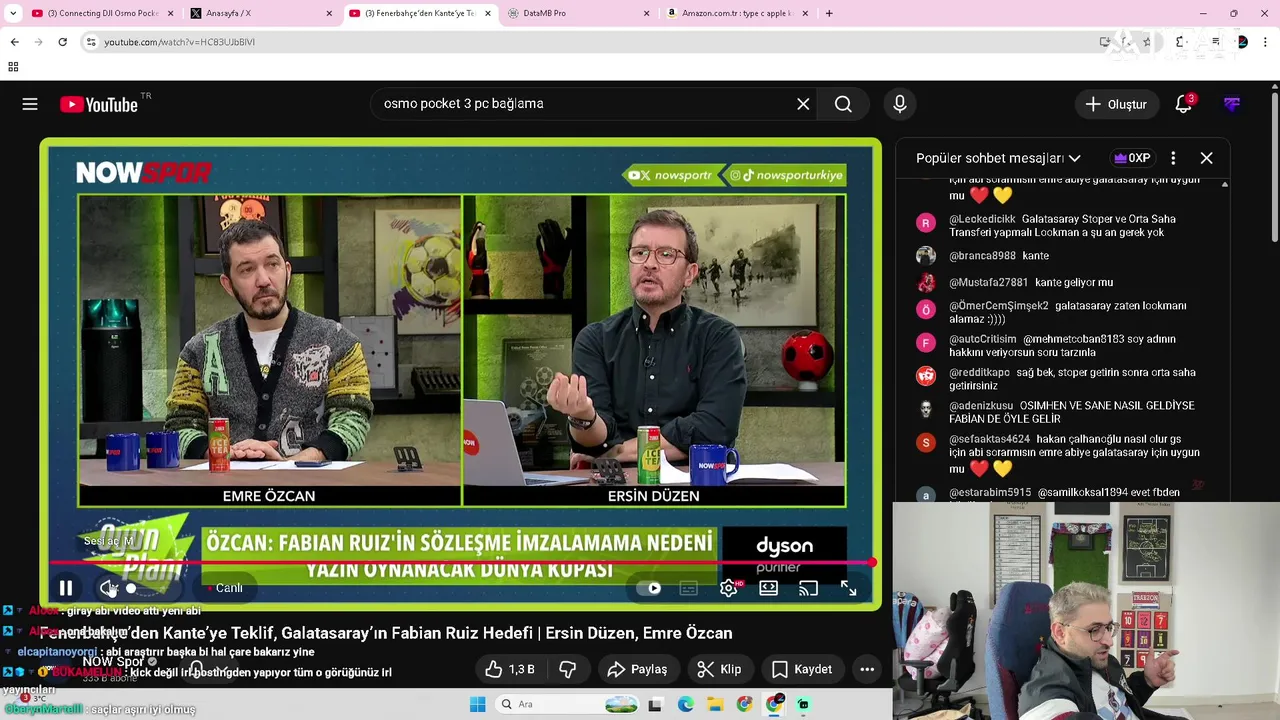Image resolution: width=1280 pixels, height=720 pixels.
Task: Open the site info icon in the address bar
Action: (91, 42)
